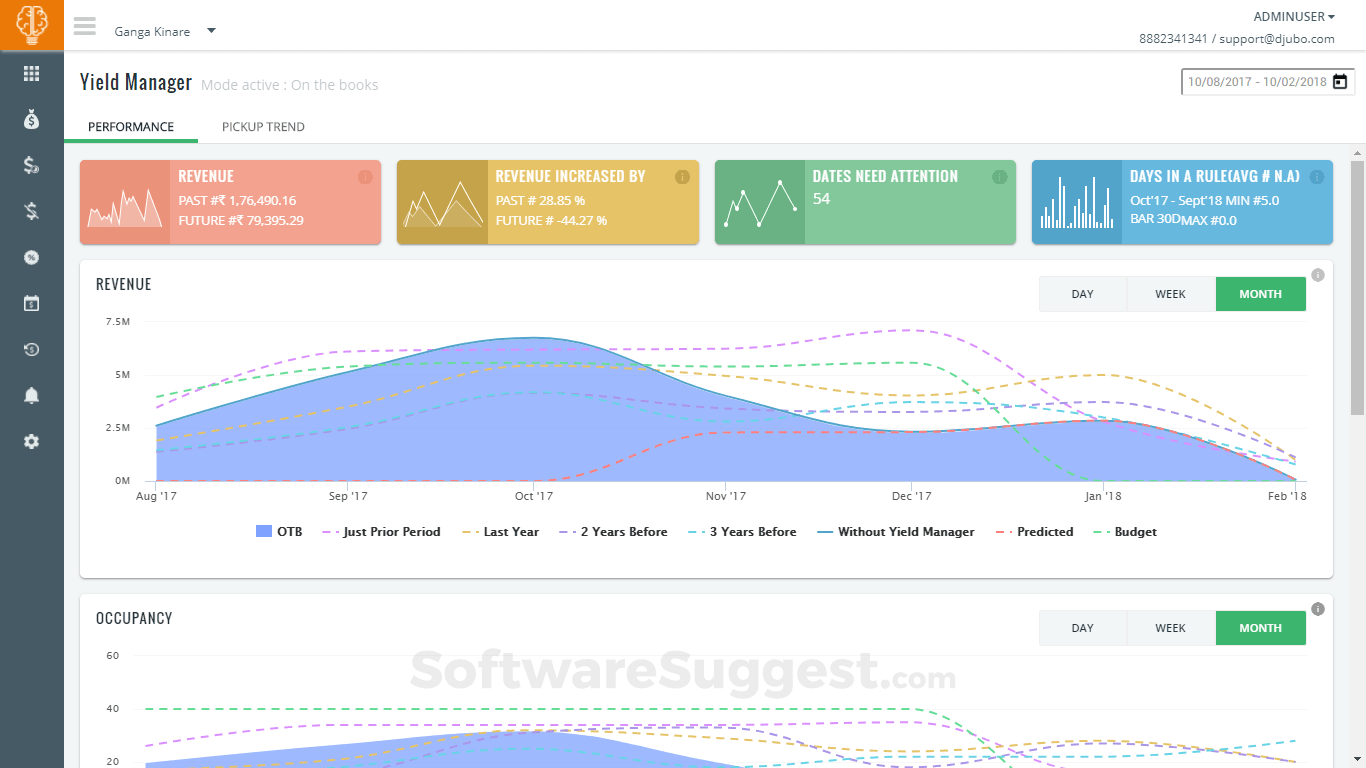Image resolution: width=1366 pixels, height=768 pixels.
Task: Click the history sidebar icon
Action: pyautogui.click(x=31, y=349)
